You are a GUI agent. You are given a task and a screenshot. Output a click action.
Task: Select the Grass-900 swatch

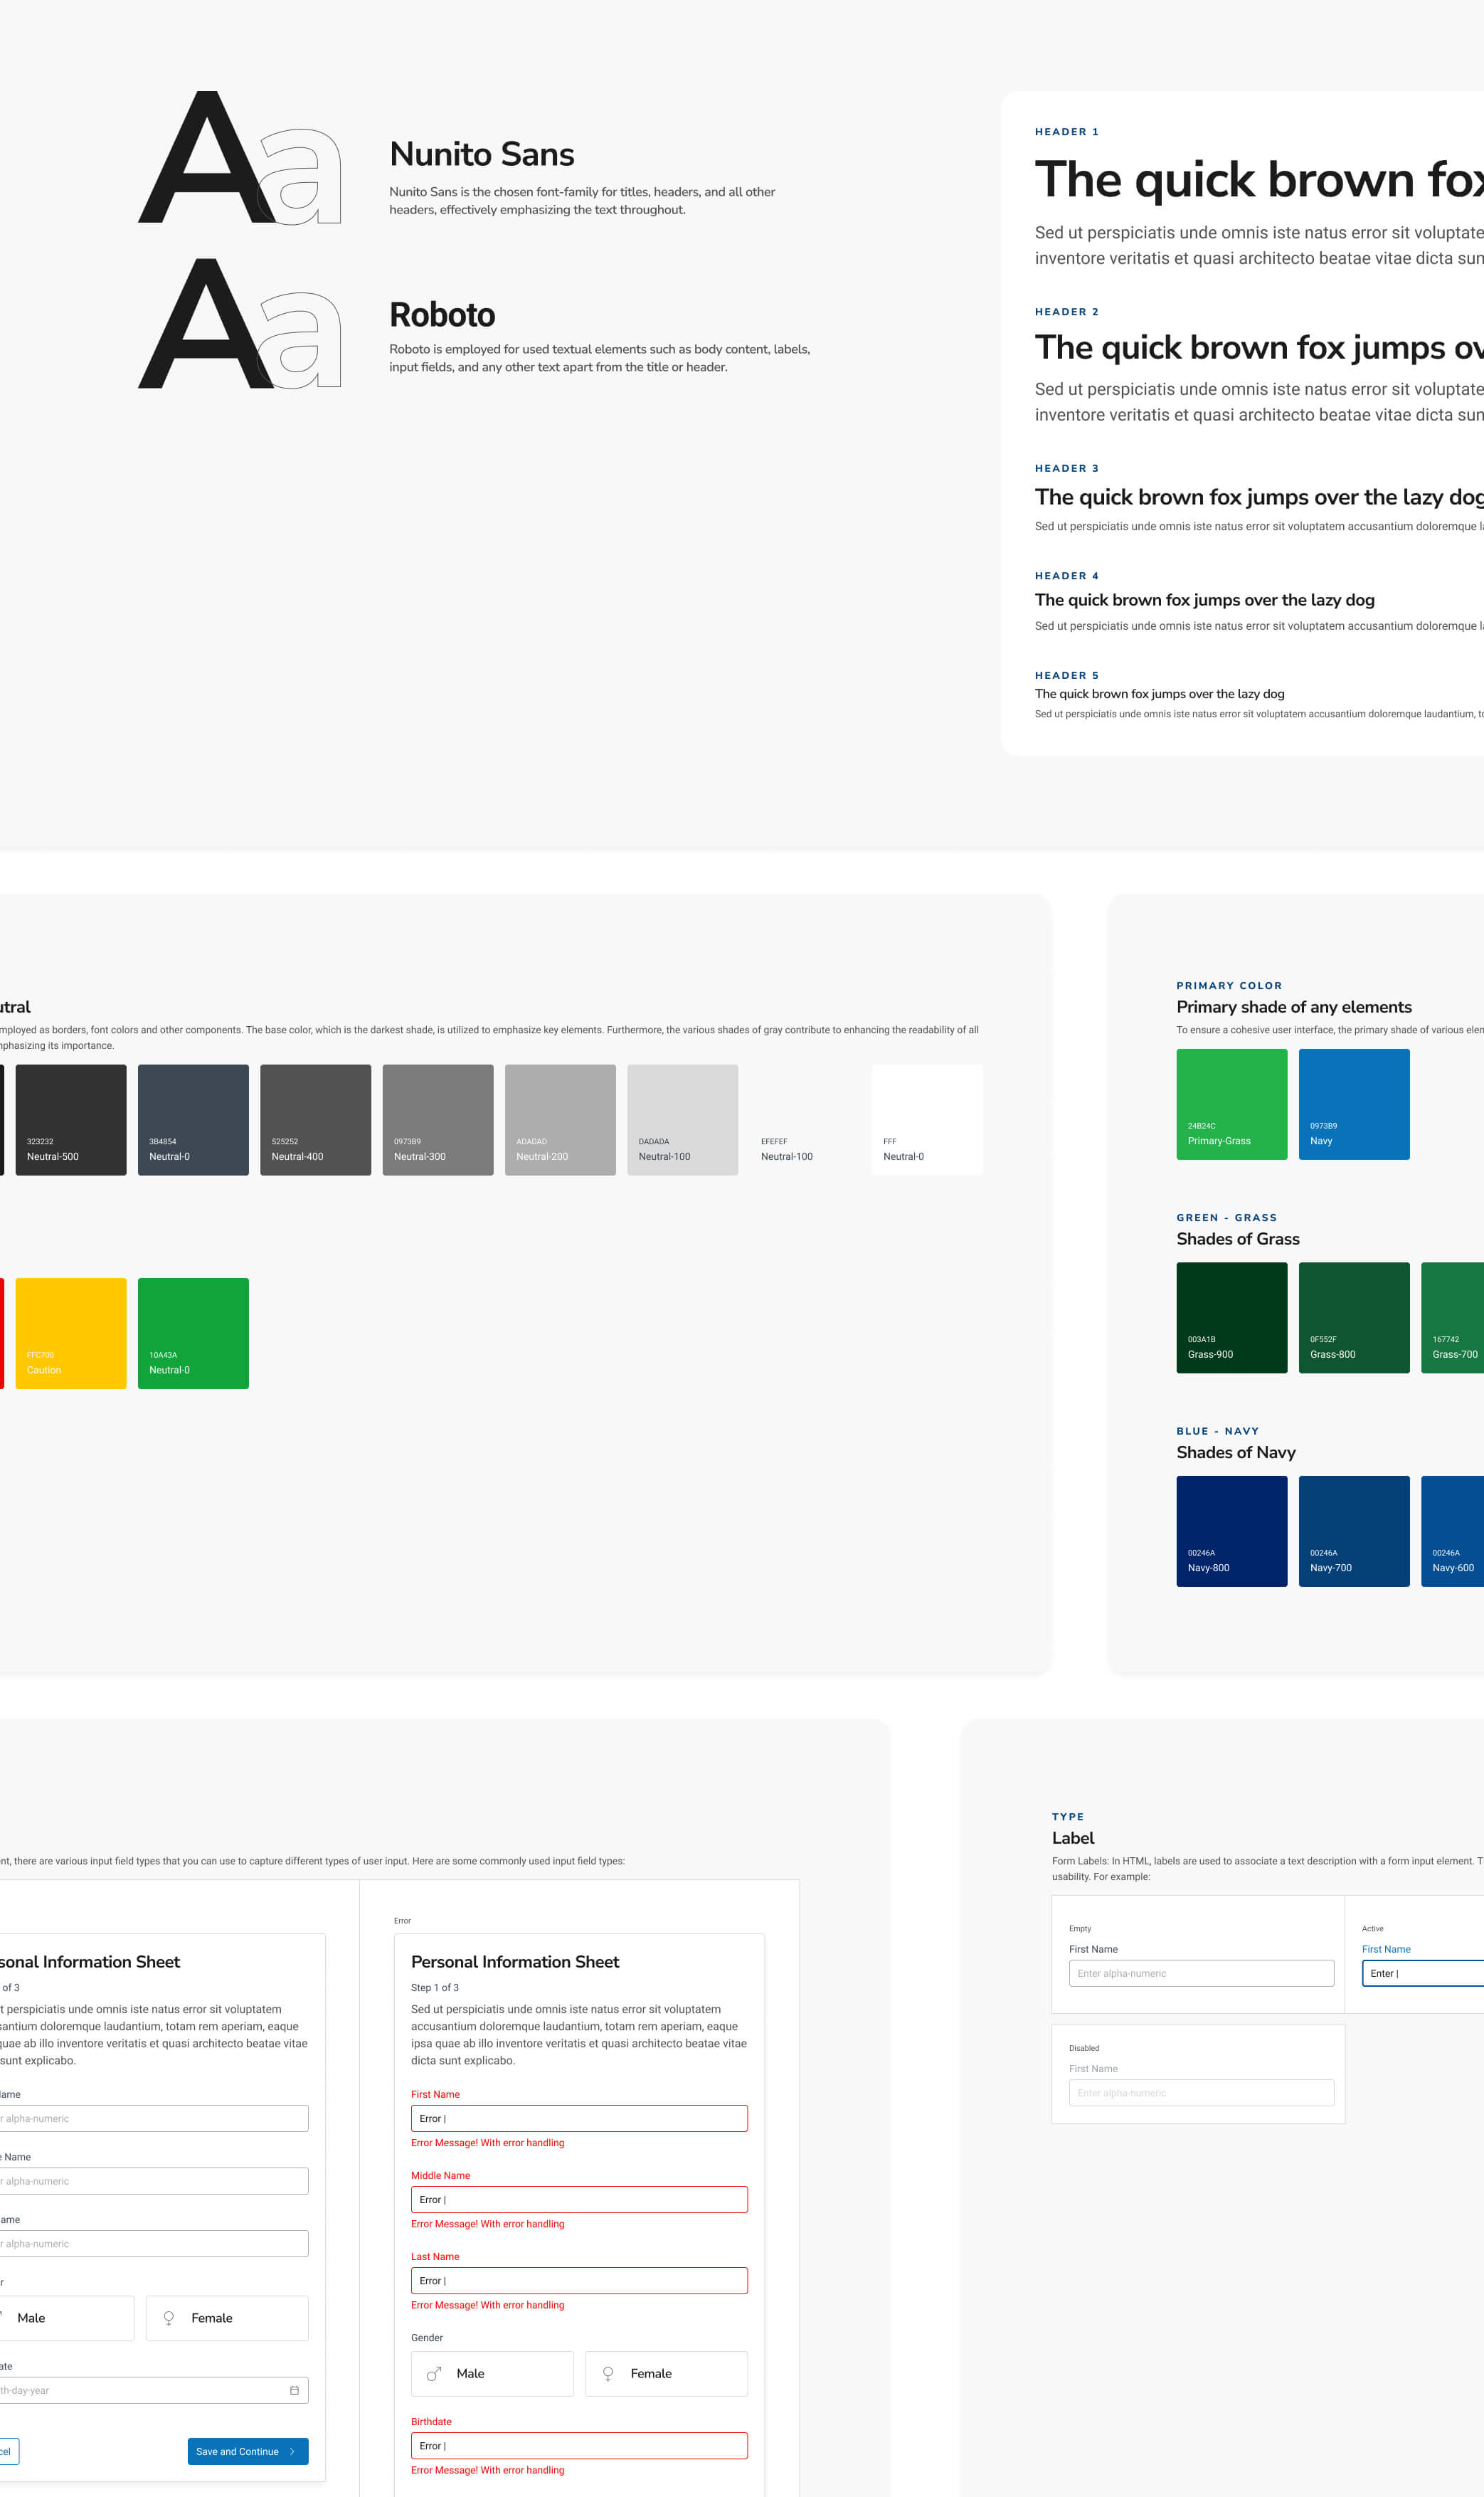[1232, 1317]
